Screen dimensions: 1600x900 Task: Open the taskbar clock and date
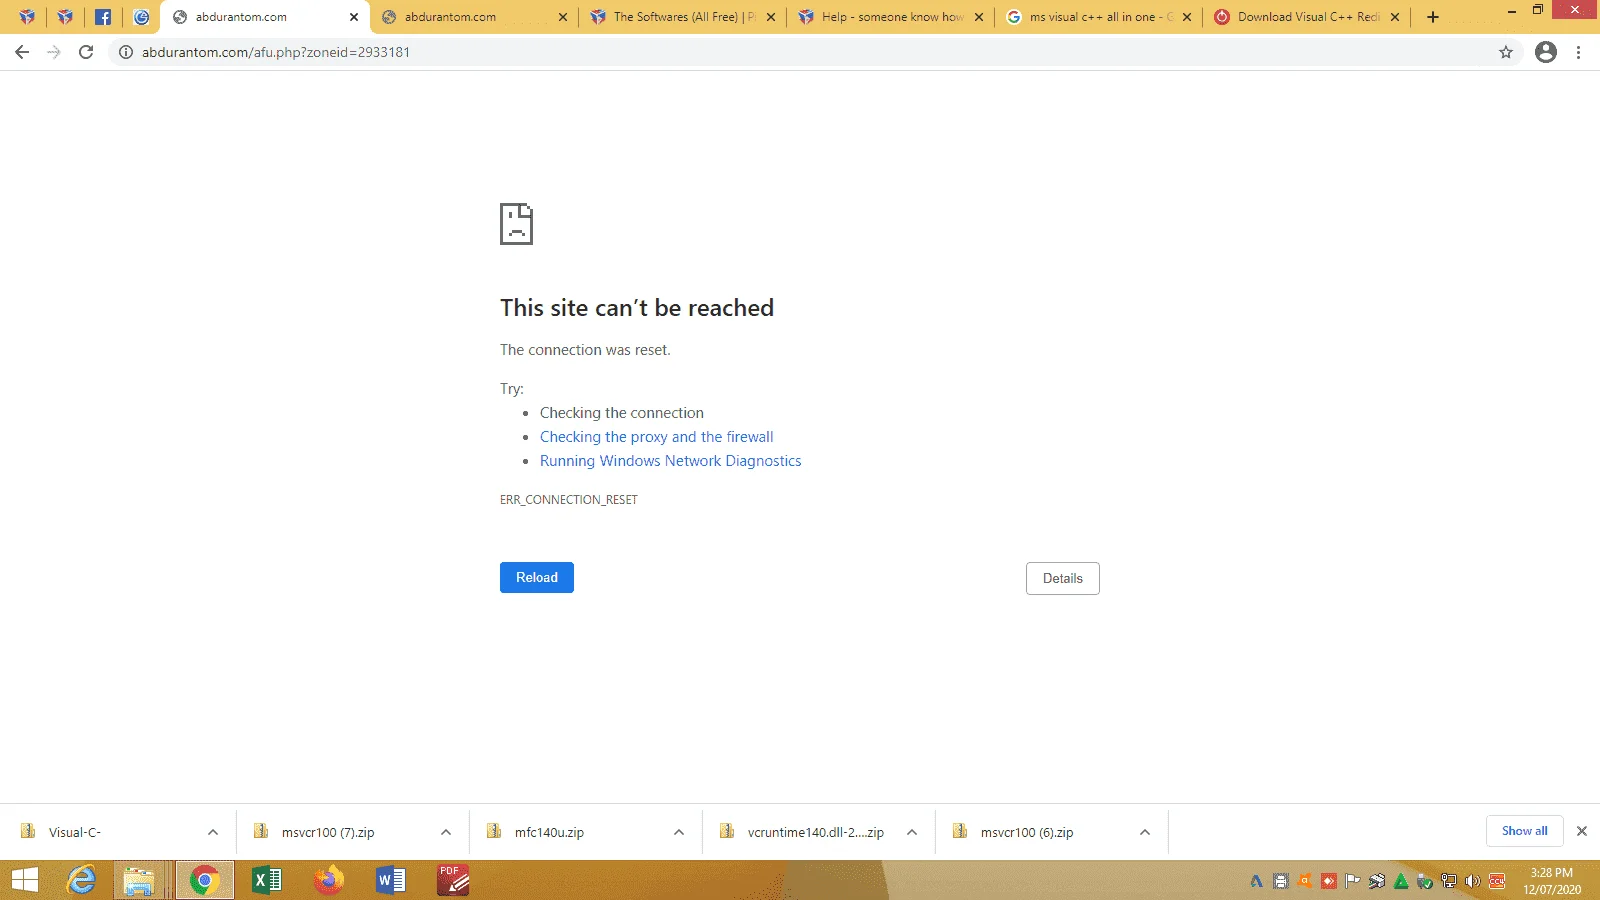1552,881
